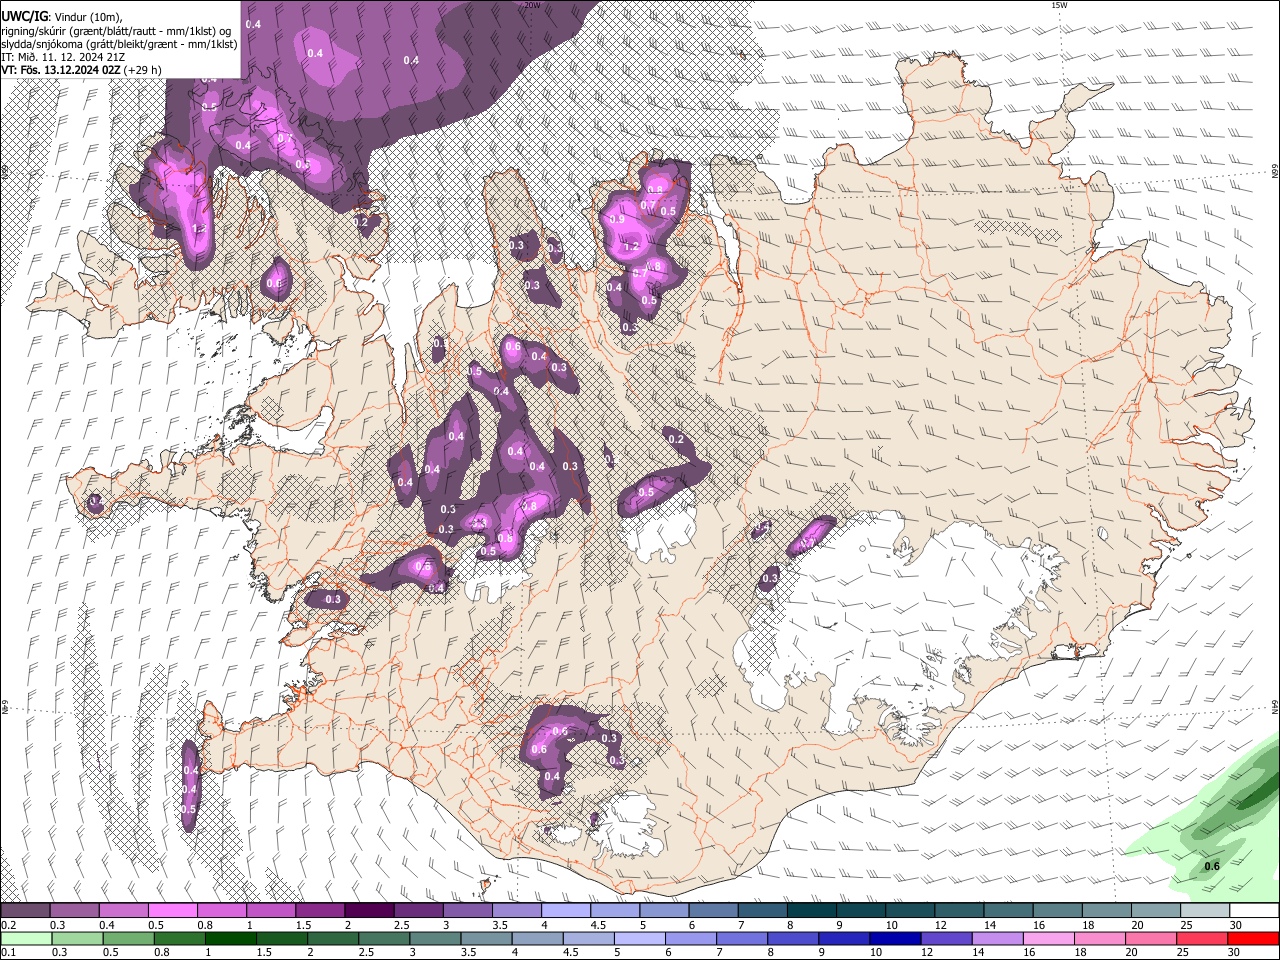Click the 'VT: Fös. 13.12.2024 02Z (+29 h)' line

pos(81,70)
